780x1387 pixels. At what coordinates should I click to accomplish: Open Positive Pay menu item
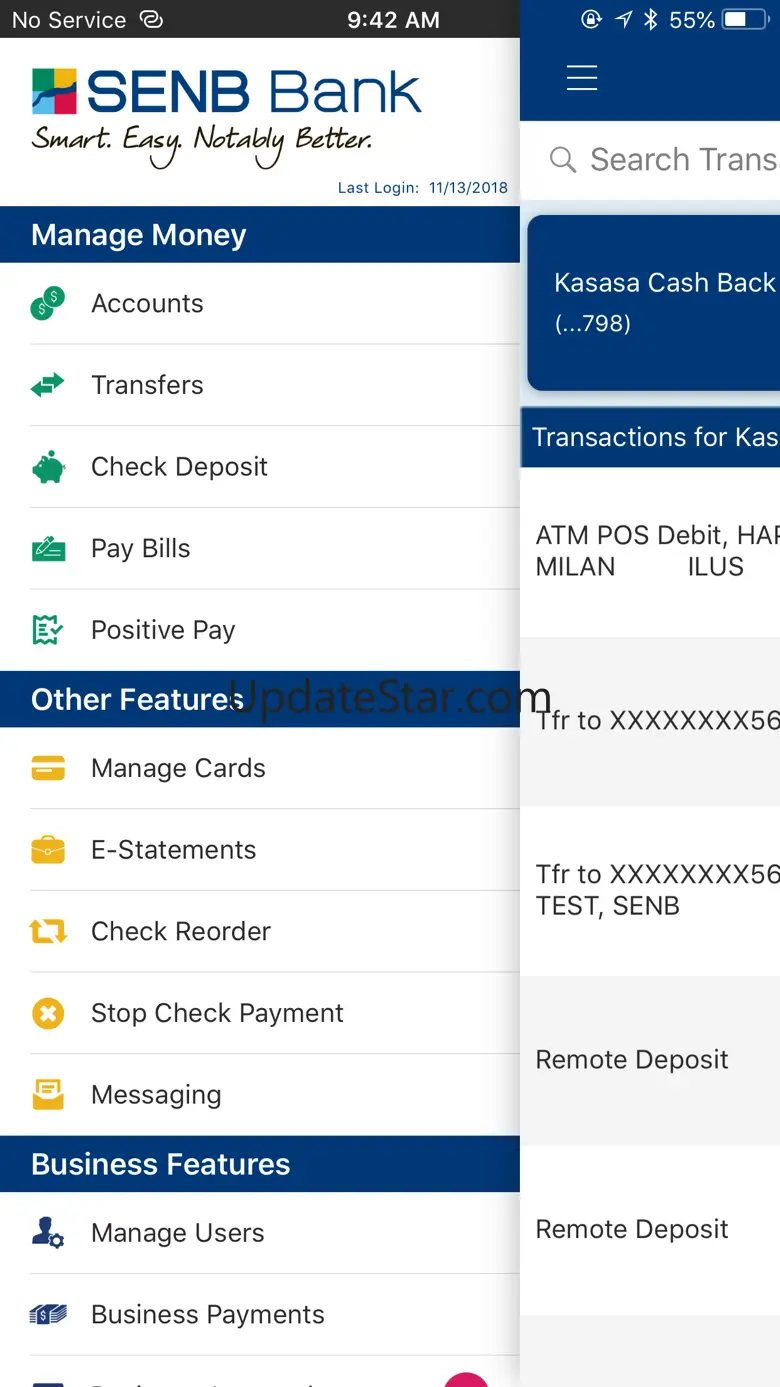[260, 630]
